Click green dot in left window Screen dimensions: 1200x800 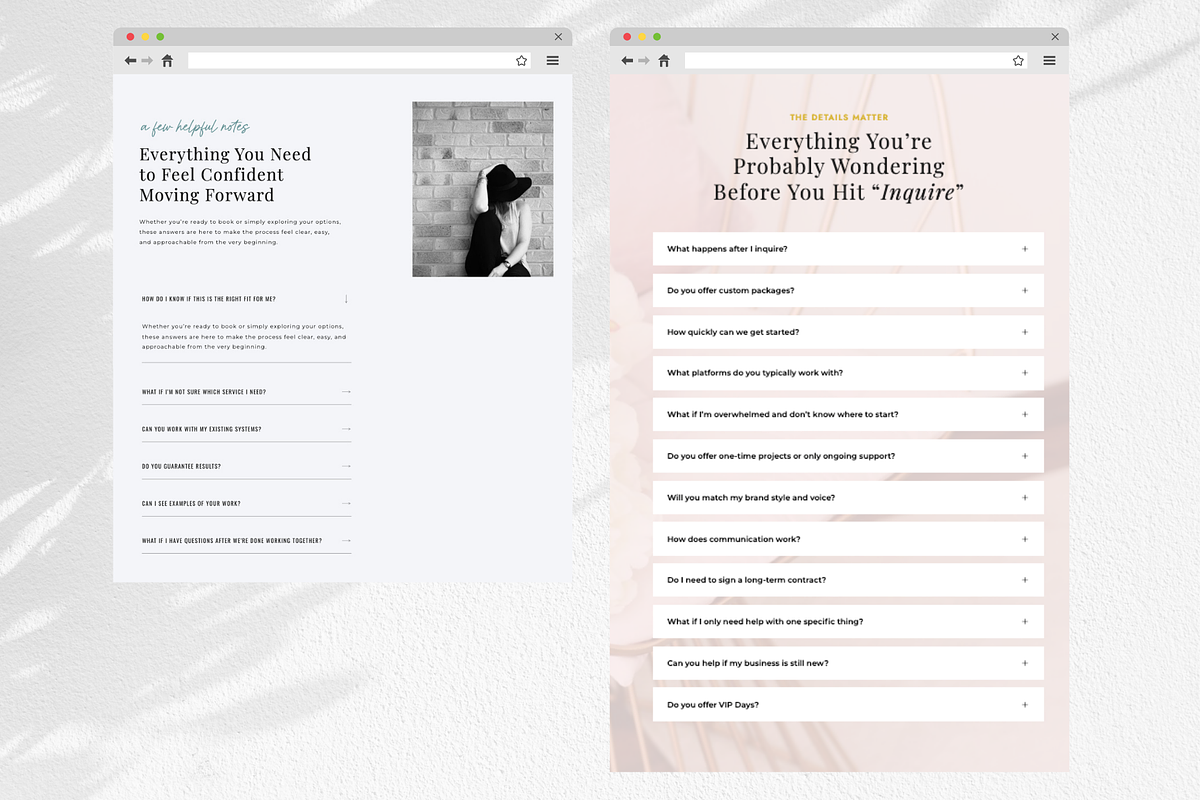[160, 37]
